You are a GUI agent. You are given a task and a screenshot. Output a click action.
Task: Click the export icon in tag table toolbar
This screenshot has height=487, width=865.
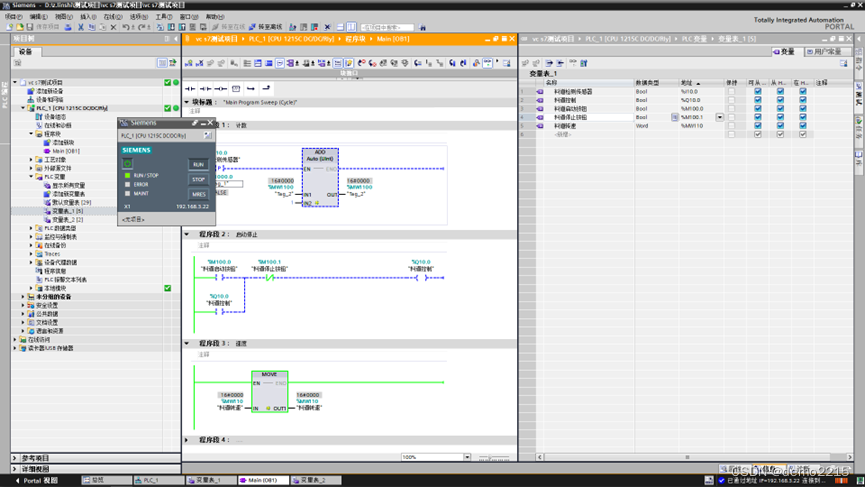tap(549, 63)
